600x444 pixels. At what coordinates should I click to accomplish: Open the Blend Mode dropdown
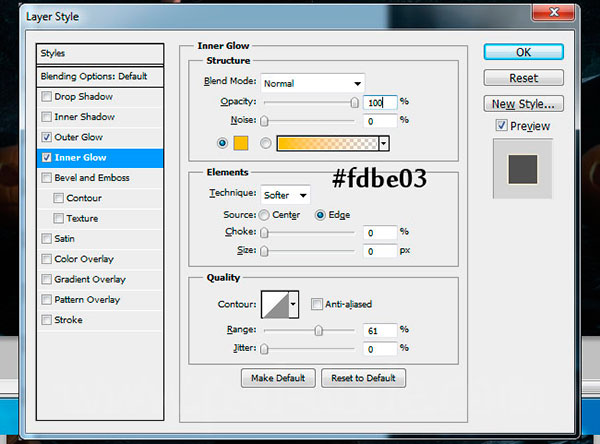(x=313, y=83)
